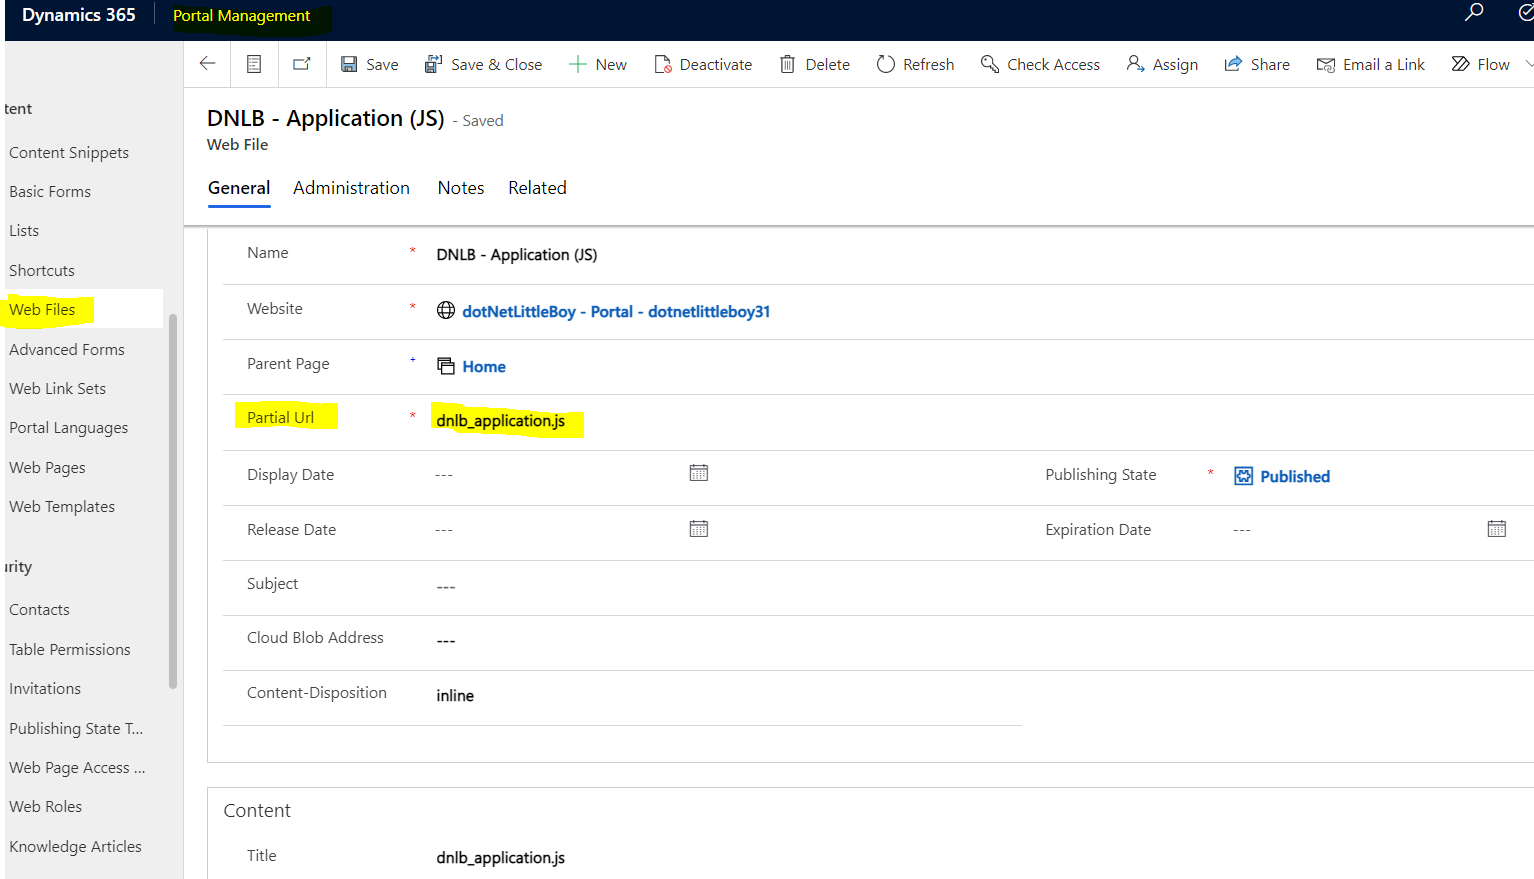Open Web Templates in sidebar

62,507
